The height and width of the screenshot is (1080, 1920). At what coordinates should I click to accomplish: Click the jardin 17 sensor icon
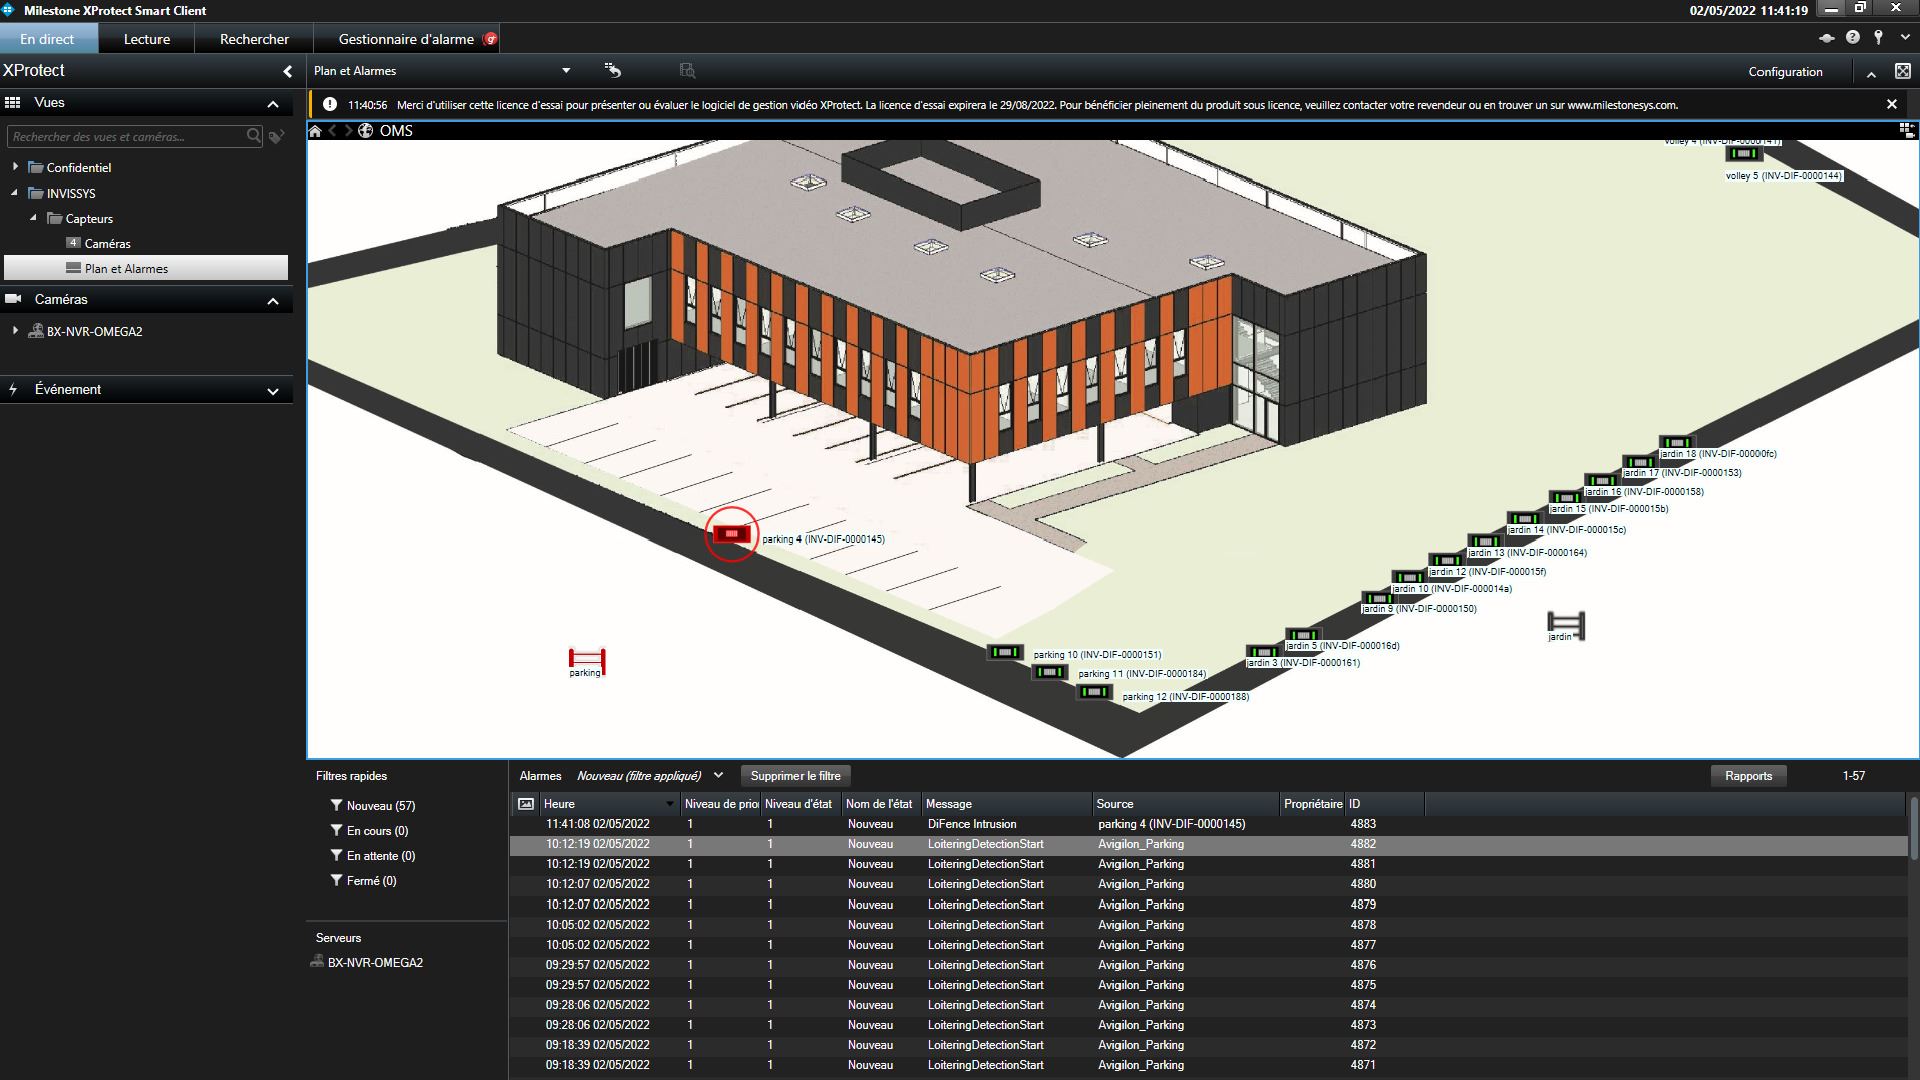(1639, 462)
